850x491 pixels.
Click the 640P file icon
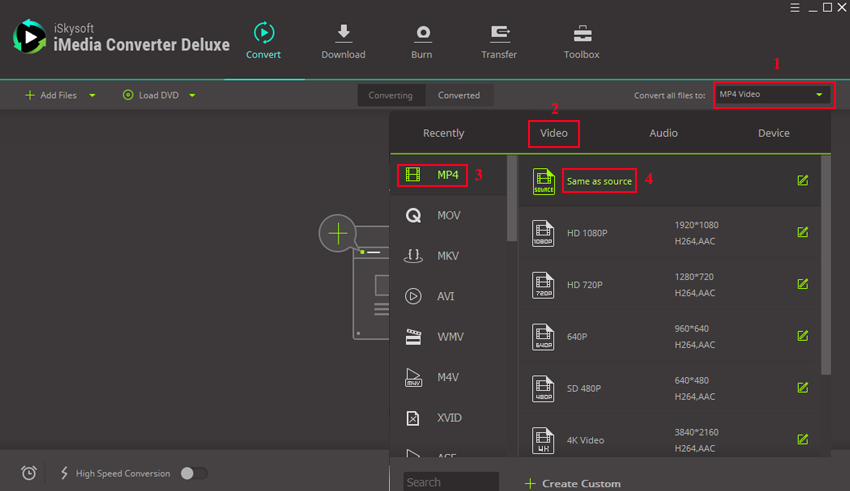tap(543, 337)
